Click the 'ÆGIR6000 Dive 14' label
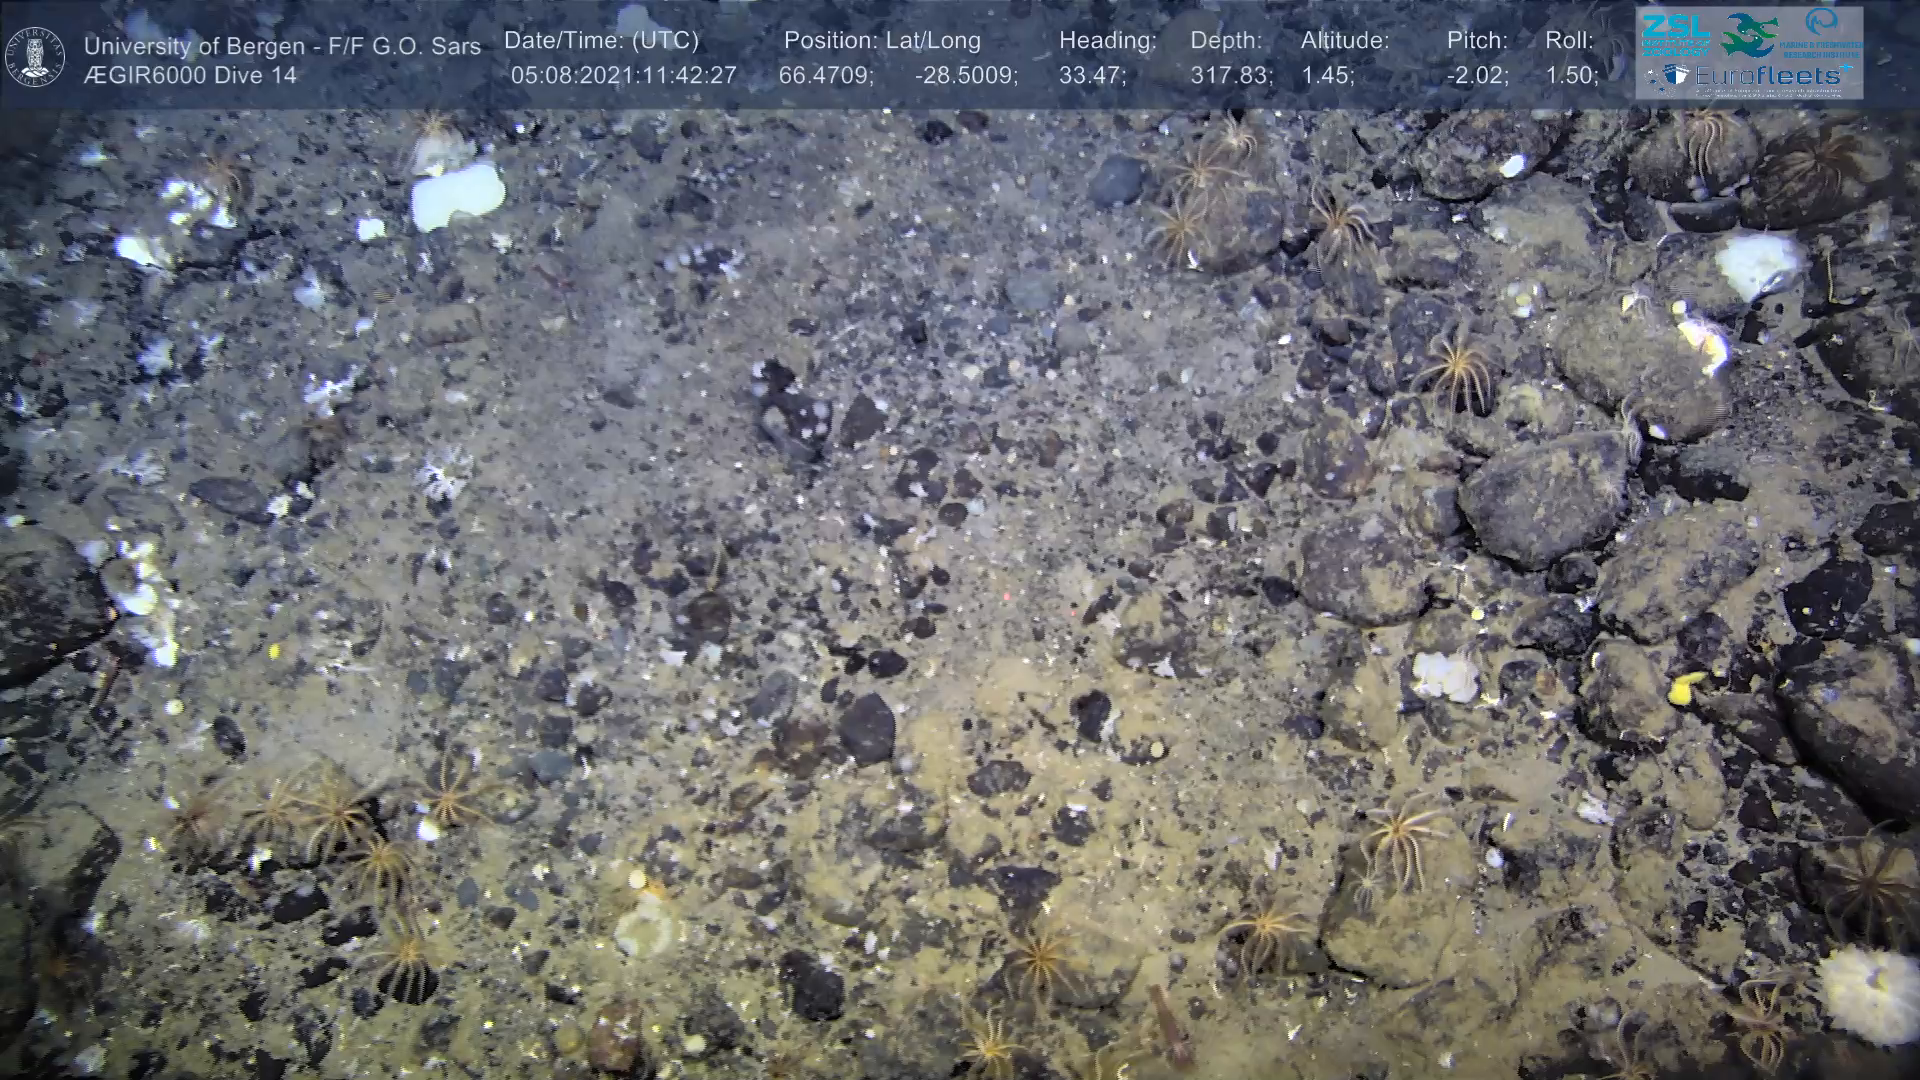 (190, 76)
